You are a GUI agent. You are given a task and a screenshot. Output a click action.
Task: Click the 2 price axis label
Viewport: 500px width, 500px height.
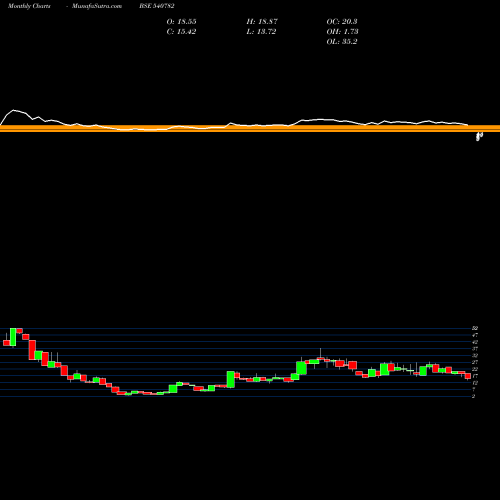(474, 396)
